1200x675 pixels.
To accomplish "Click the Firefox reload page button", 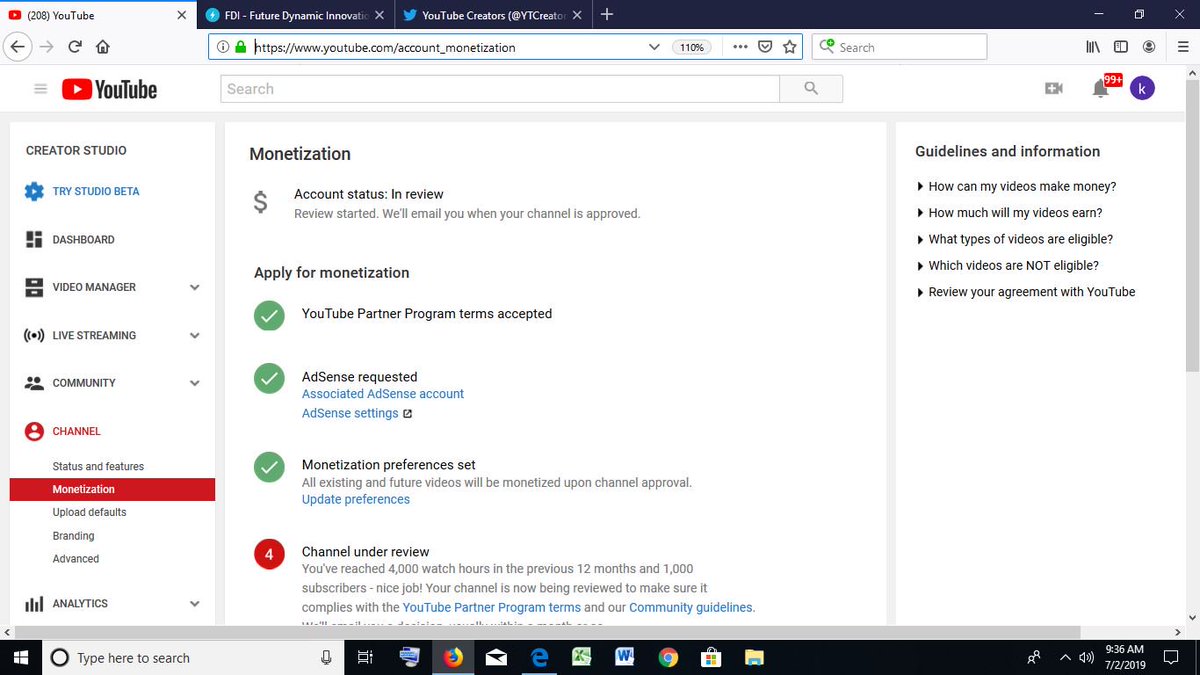I will [x=75, y=47].
